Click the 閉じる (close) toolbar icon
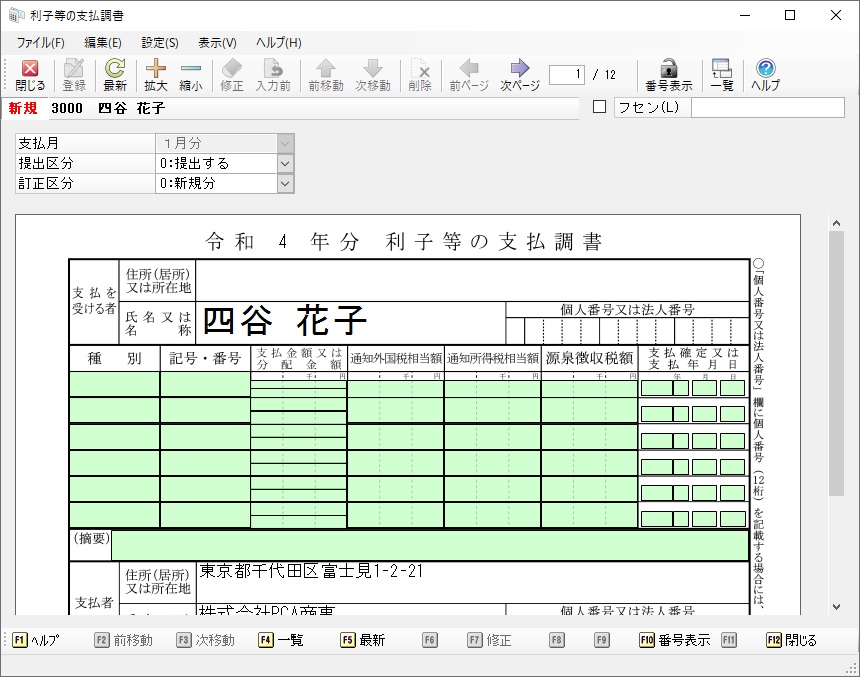860x677 pixels. pyautogui.click(x=29, y=75)
